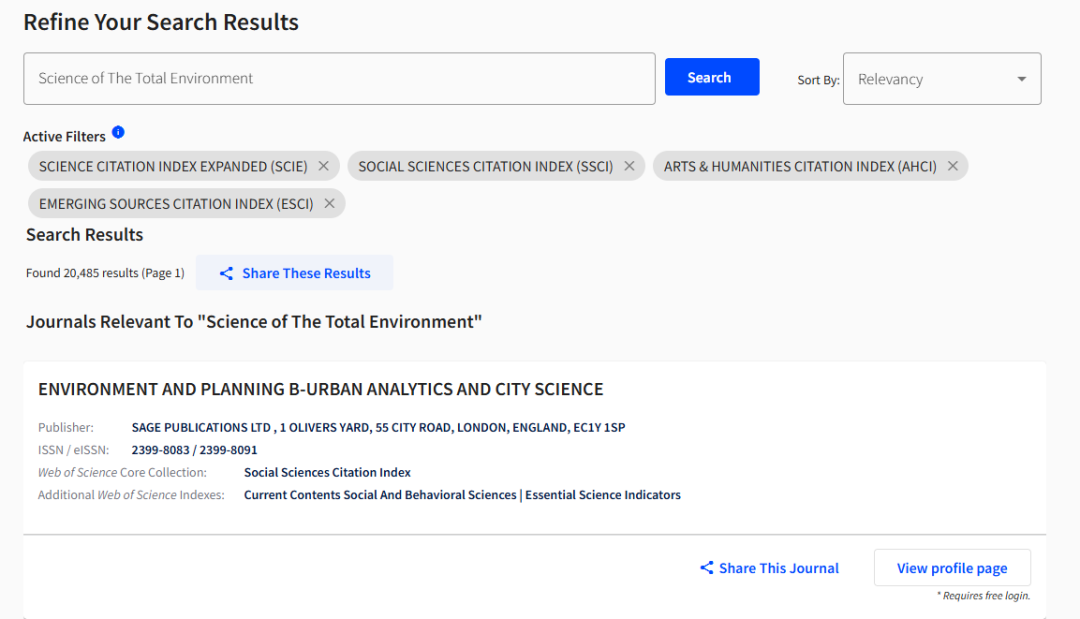Click Share This Journal text
Image resolution: width=1080 pixels, height=619 pixels.
pos(779,568)
